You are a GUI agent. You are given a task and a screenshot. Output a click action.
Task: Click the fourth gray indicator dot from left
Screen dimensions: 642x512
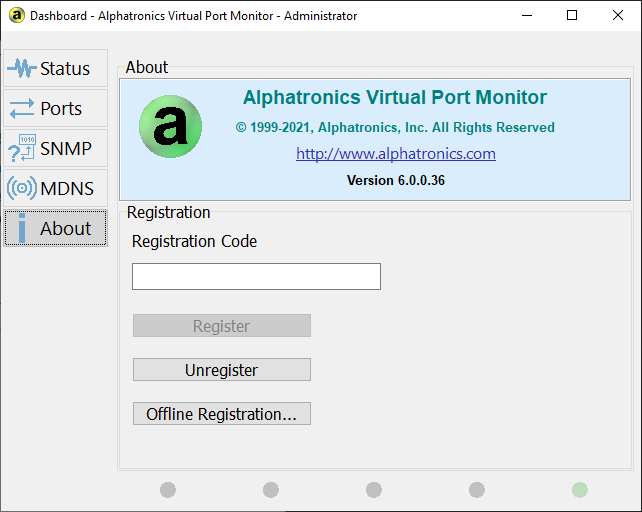coord(477,490)
